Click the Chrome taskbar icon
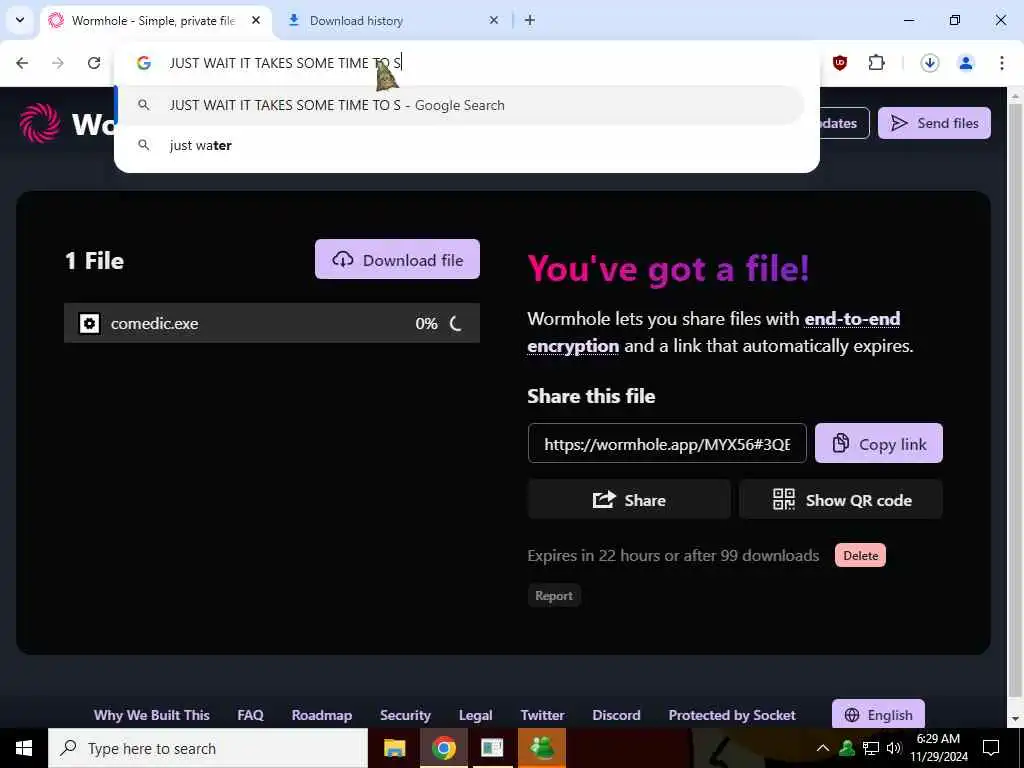1024x768 pixels. tap(443, 748)
